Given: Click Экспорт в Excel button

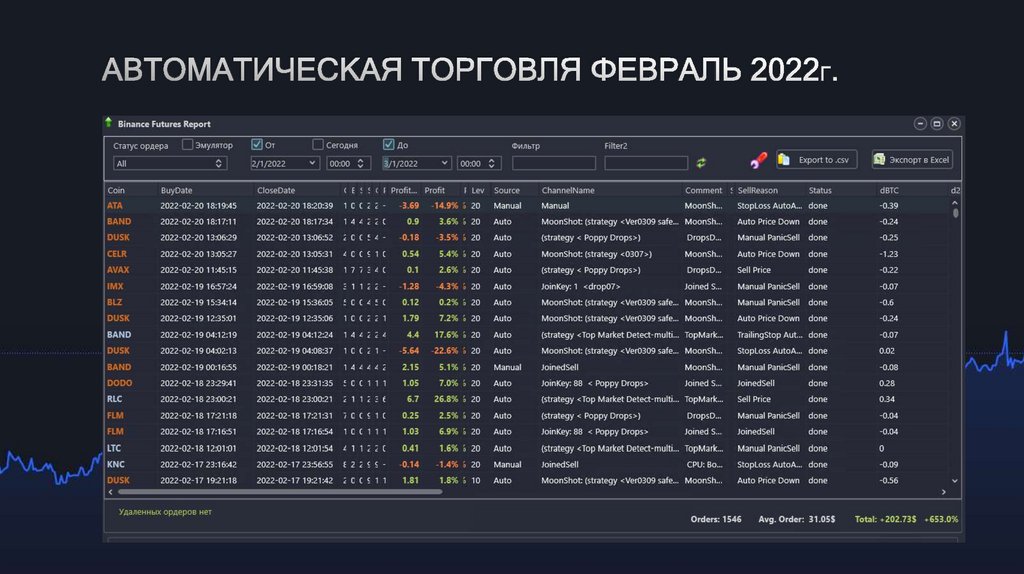Looking at the screenshot, I should coord(912,160).
